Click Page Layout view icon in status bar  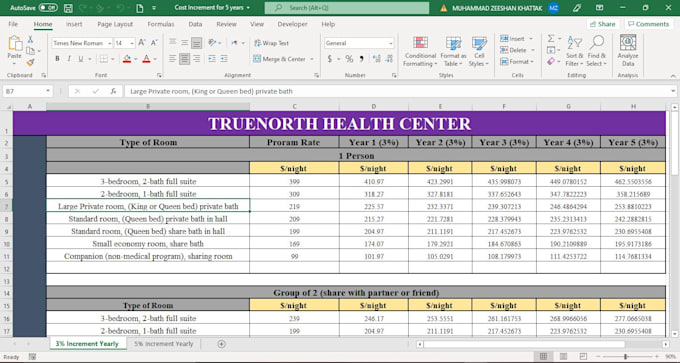tap(563, 356)
